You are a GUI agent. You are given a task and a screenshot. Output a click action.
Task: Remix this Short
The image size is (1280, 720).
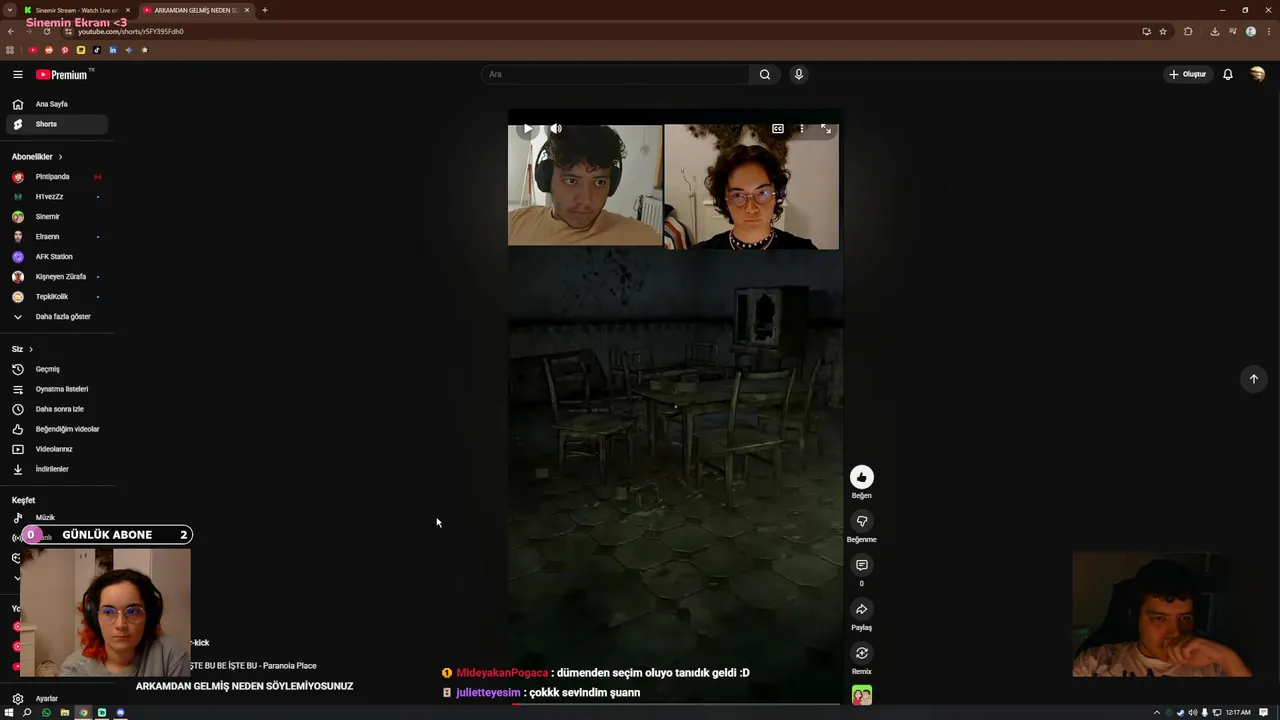pyautogui.click(x=861, y=653)
